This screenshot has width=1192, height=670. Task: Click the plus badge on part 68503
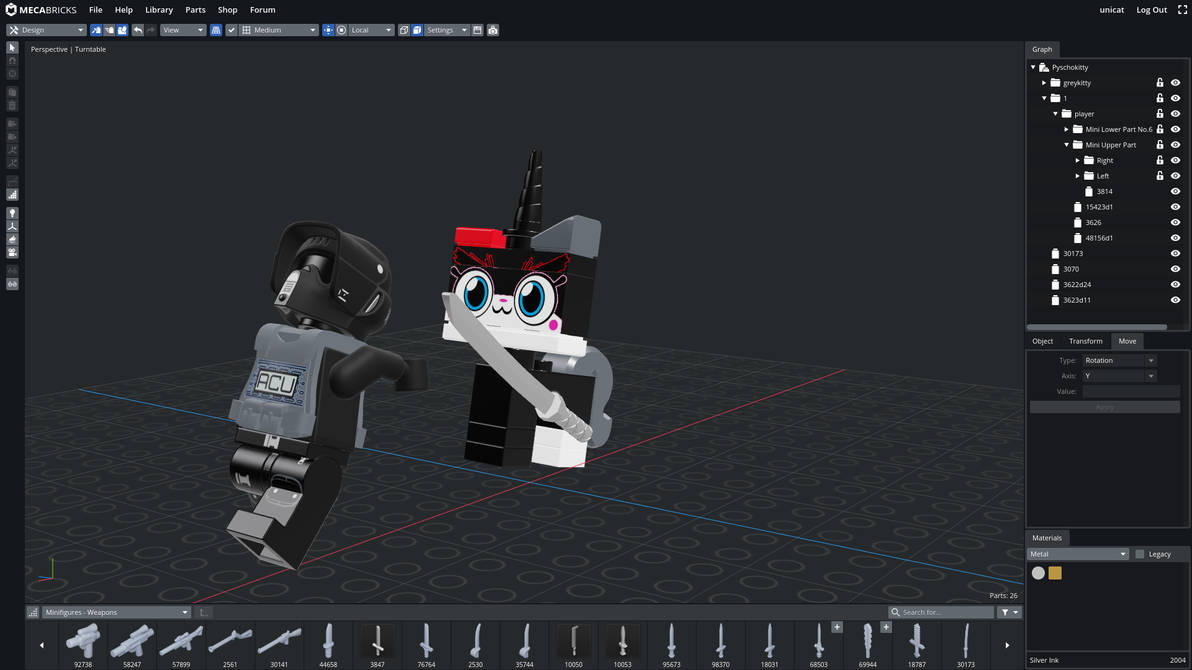pyautogui.click(x=837, y=627)
